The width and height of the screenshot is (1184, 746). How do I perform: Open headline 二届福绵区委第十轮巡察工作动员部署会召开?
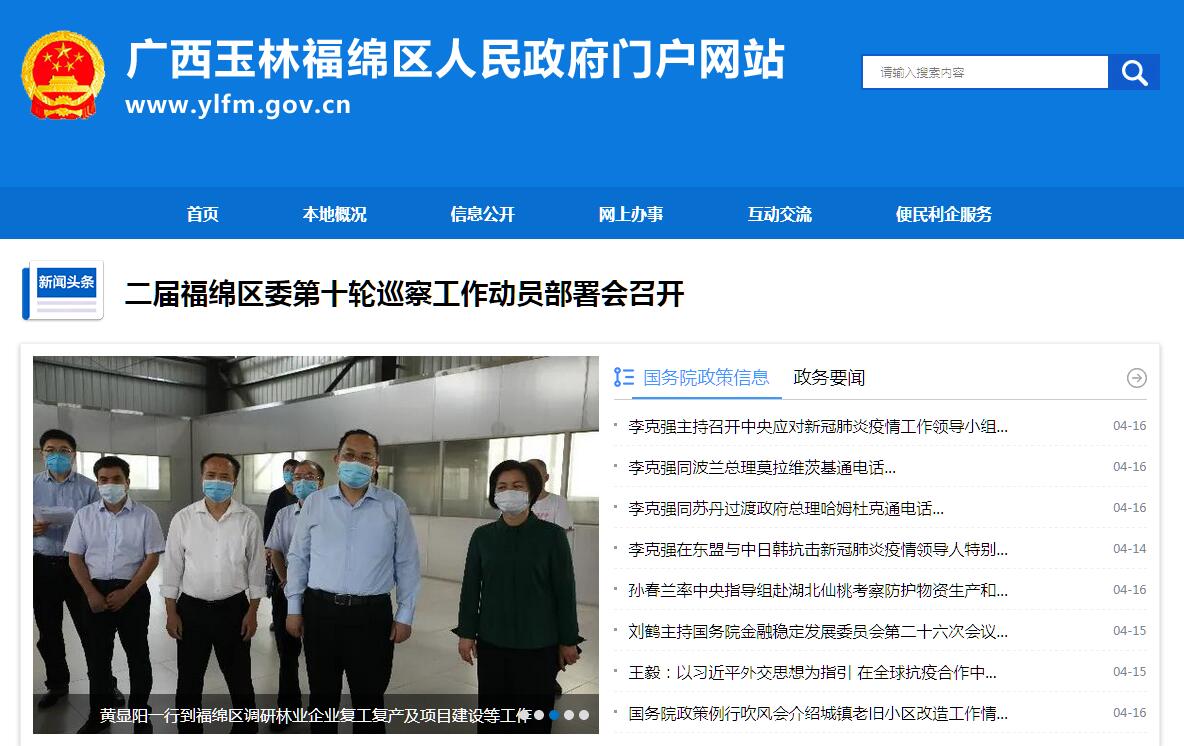pyautogui.click(x=405, y=294)
